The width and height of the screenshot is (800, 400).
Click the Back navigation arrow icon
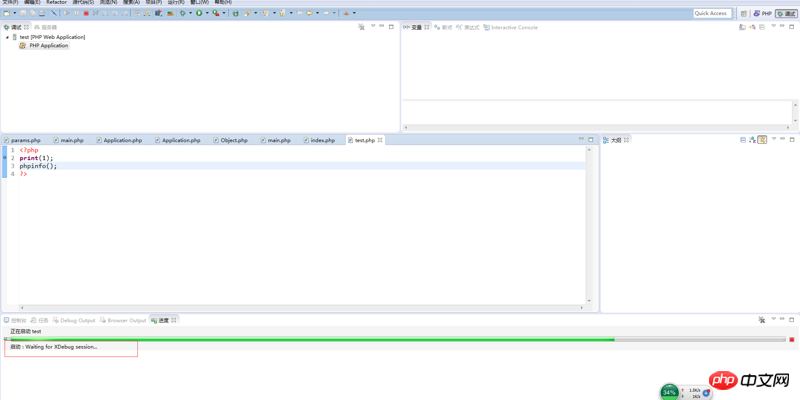point(309,13)
